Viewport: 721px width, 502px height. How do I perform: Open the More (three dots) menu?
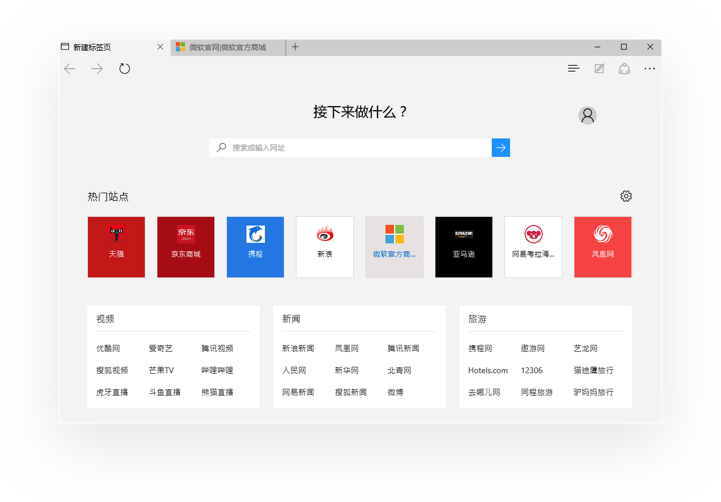click(650, 69)
